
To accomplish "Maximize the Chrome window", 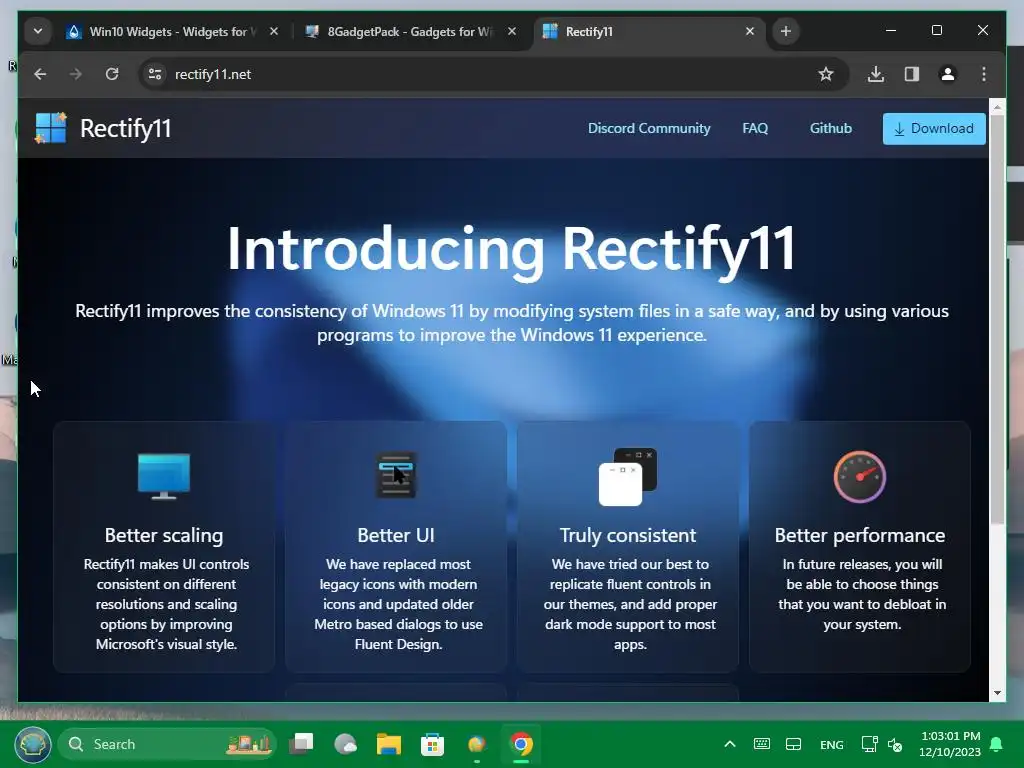I will pyautogui.click(x=936, y=30).
